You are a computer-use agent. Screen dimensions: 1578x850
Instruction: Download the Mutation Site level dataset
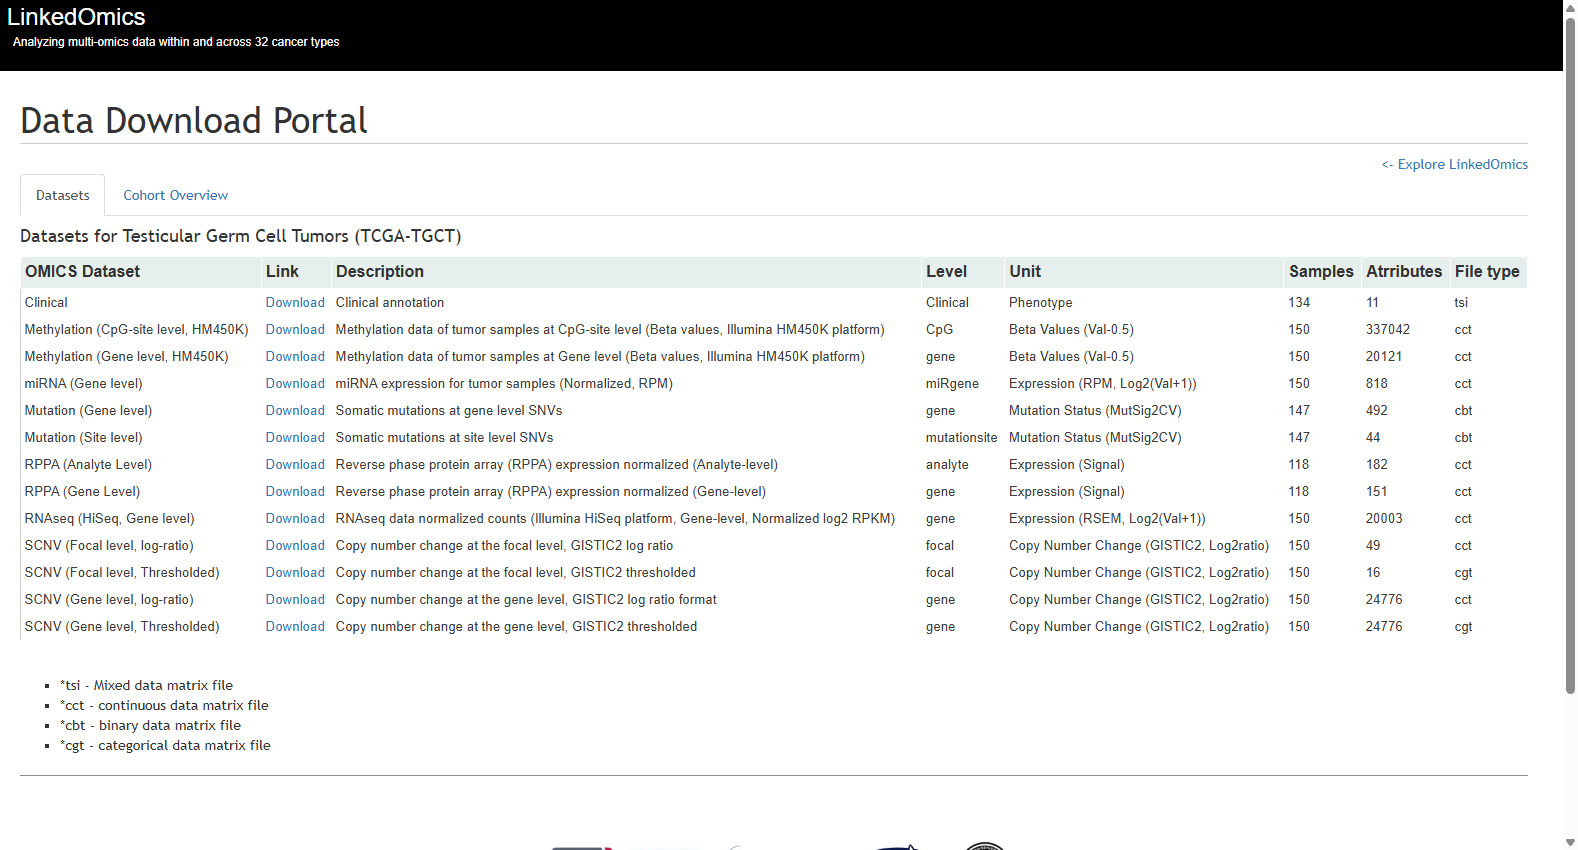pos(295,437)
